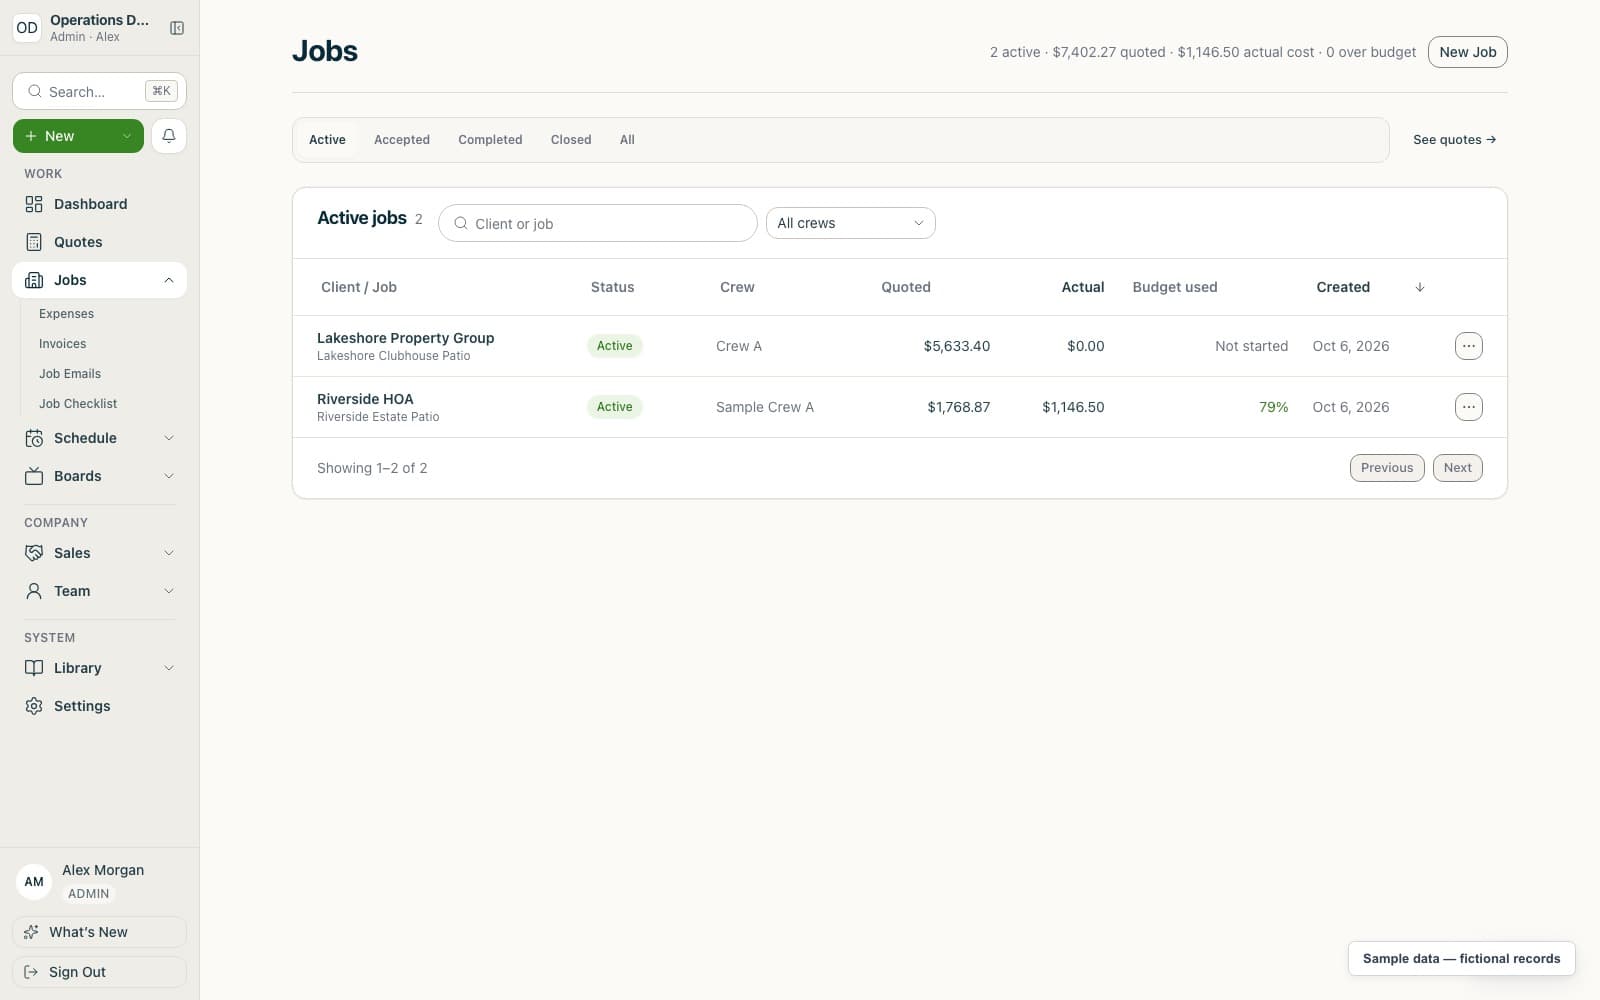The image size is (1600, 1000).
Task: Open the New button dropdown arrow
Action: [127, 136]
